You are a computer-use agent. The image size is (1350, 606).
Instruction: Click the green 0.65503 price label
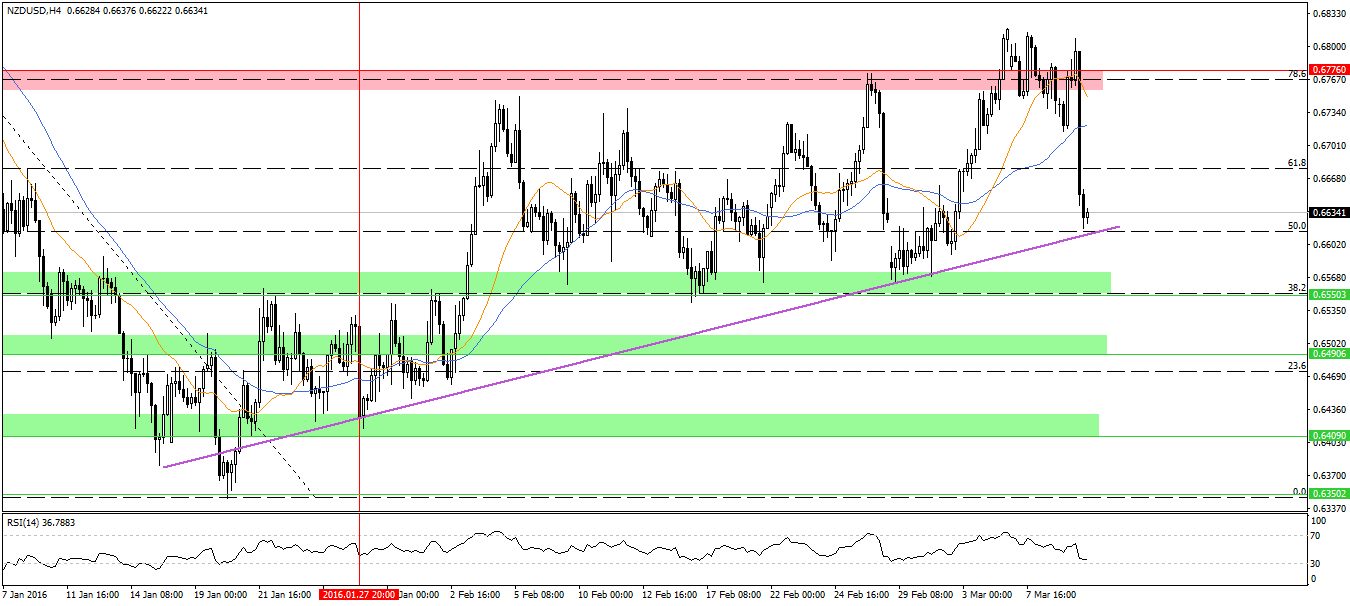coord(1328,295)
